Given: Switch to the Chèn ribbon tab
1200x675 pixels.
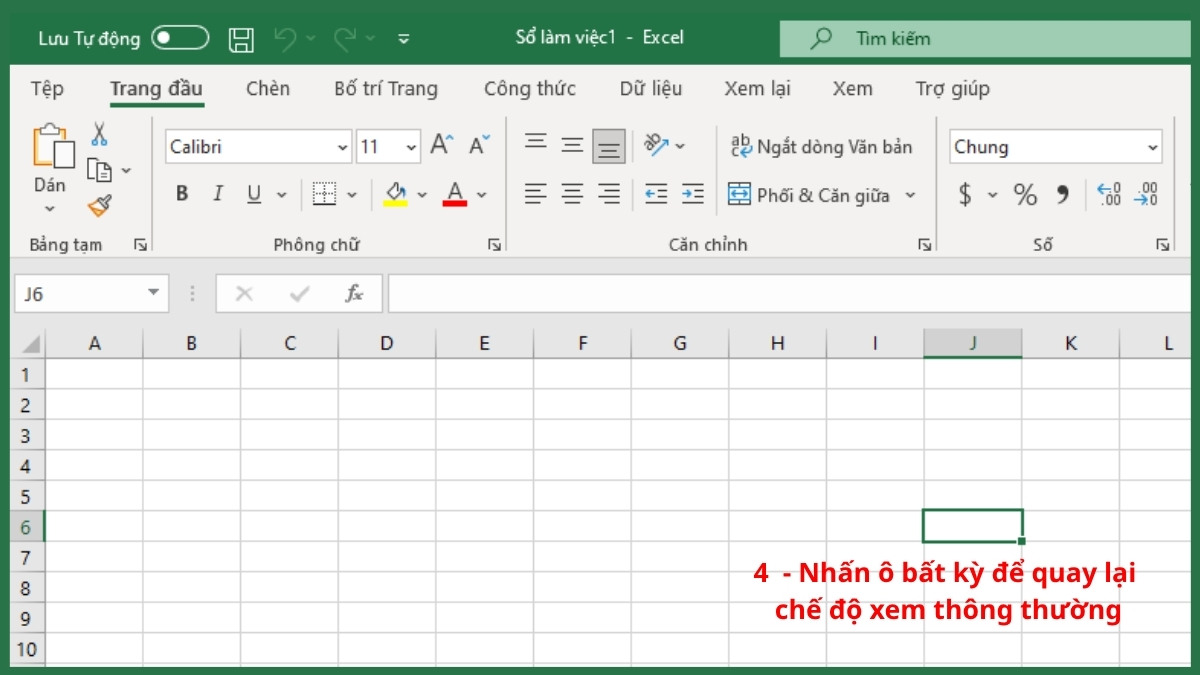Looking at the screenshot, I should point(267,89).
